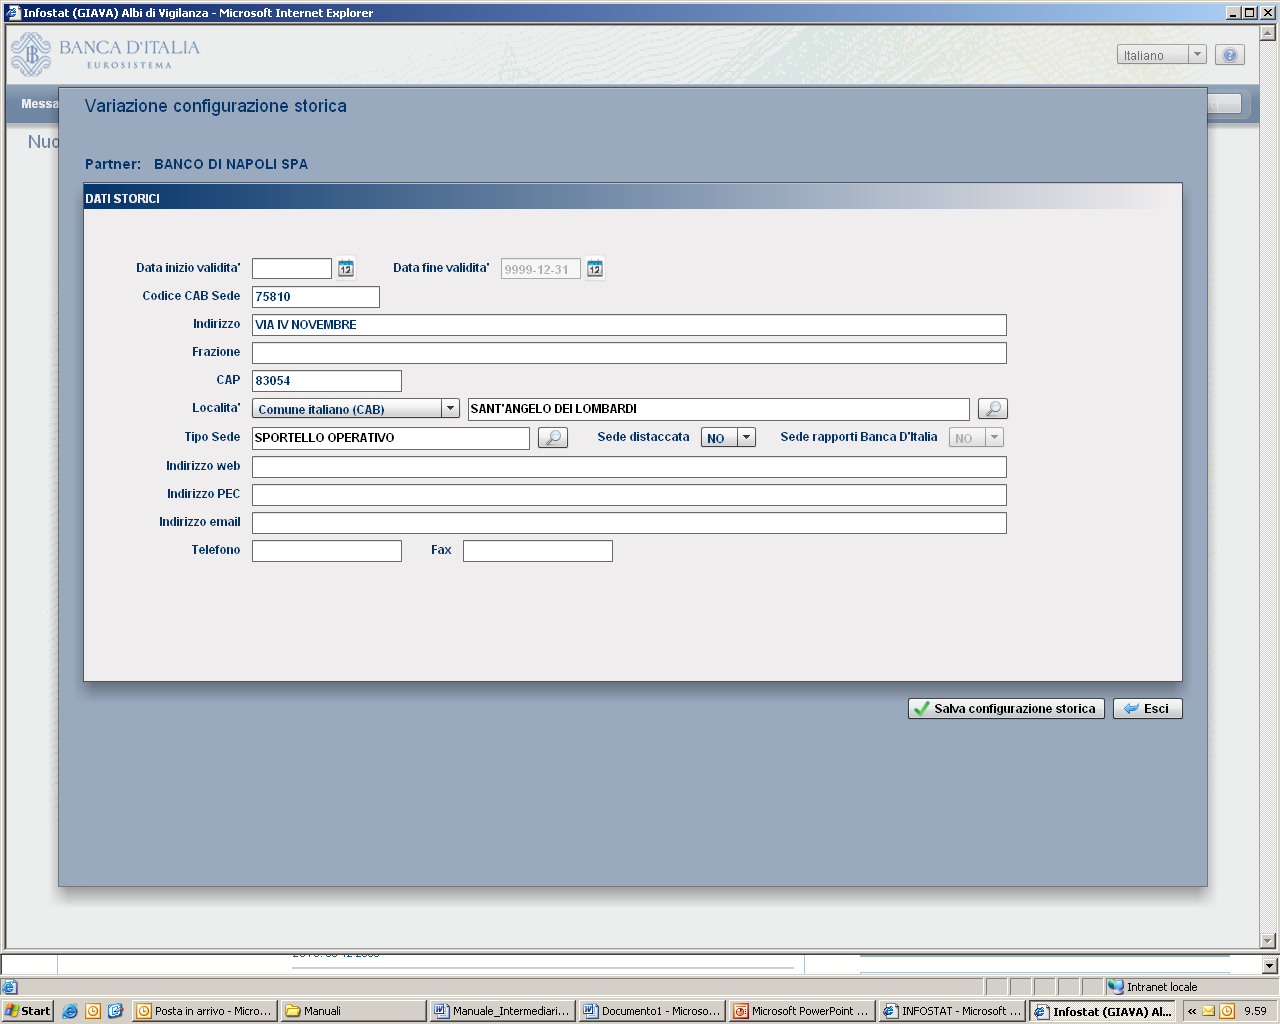Open the help question mark icon
The height and width of the screenshot is (1024, 1280).
pyautogui.click(x=1230, y=55)
